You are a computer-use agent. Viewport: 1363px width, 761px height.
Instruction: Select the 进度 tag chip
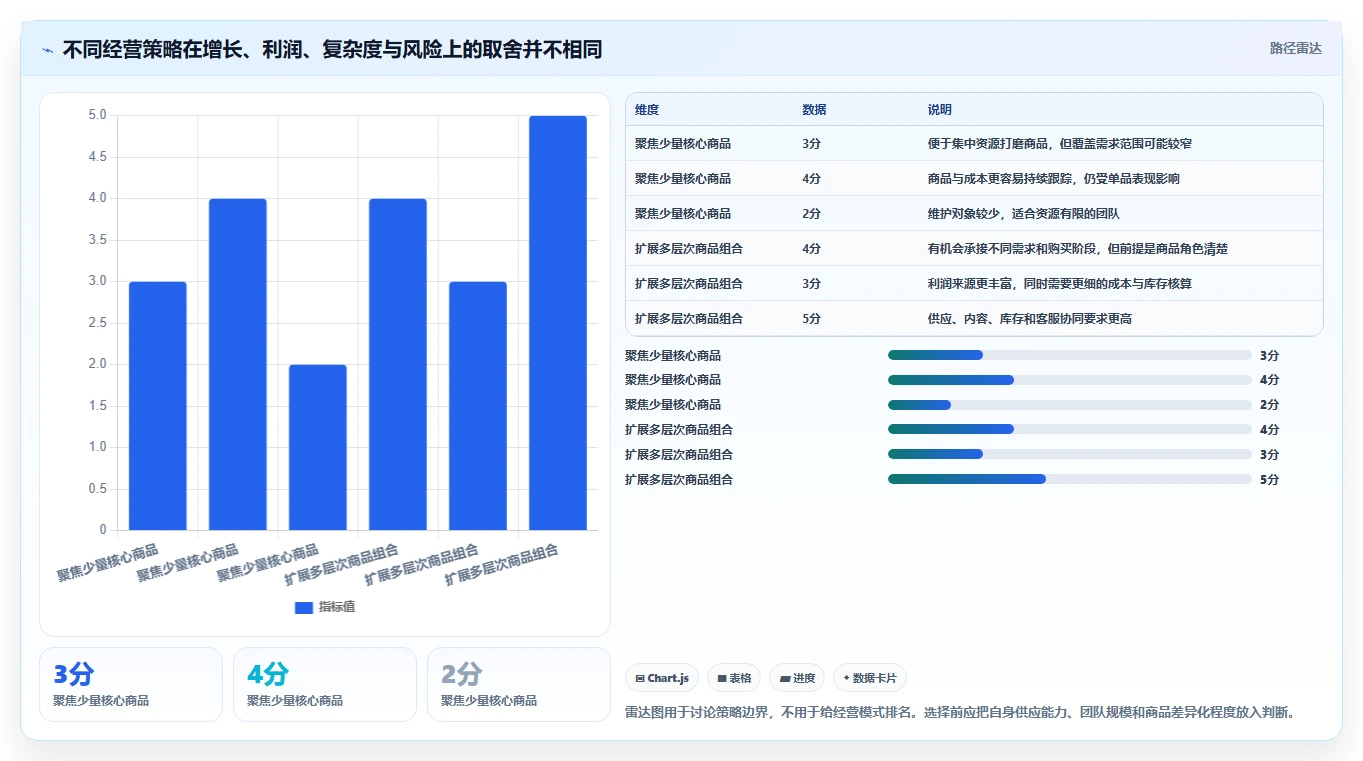[797, 678]
